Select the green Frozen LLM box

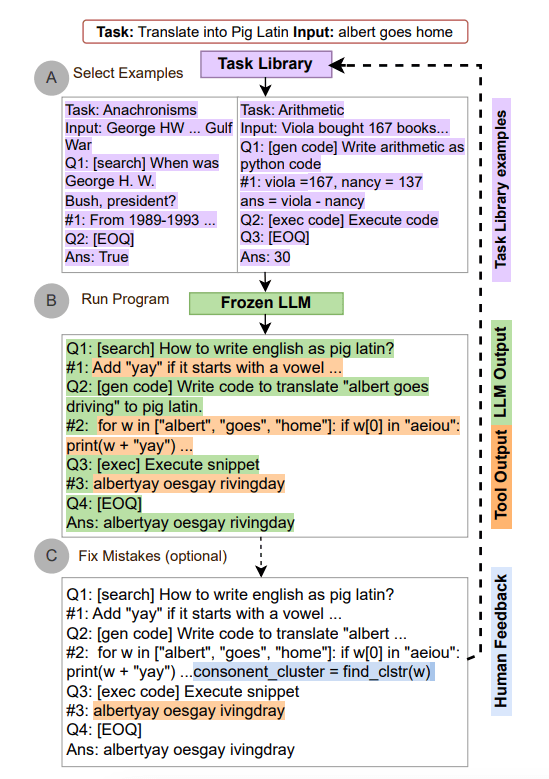point(266,303)
